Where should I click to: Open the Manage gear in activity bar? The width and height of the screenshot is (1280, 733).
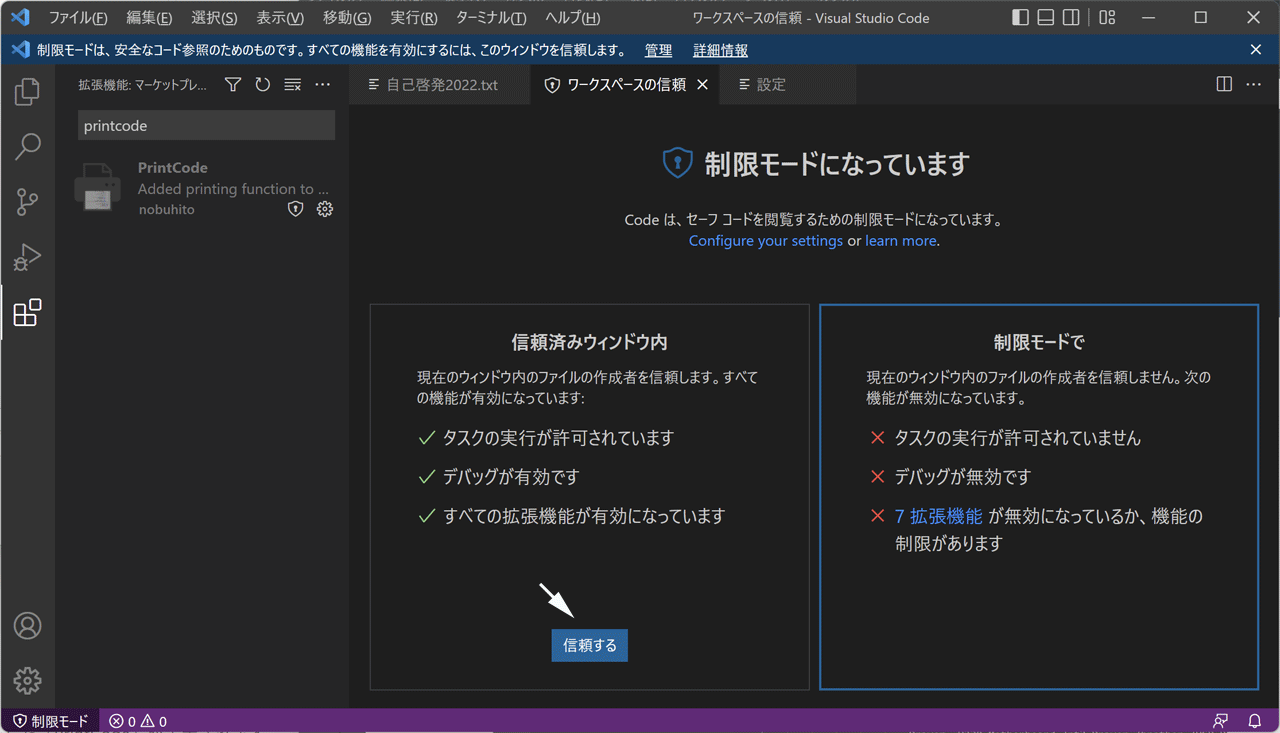pyautogui.click(x=27, y=680)
